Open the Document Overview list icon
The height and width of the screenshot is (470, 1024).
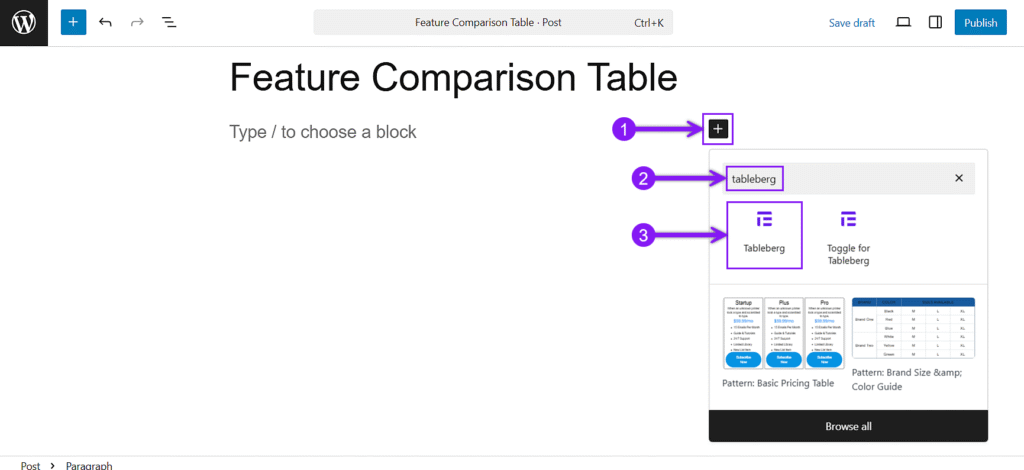tap(169, 22)
